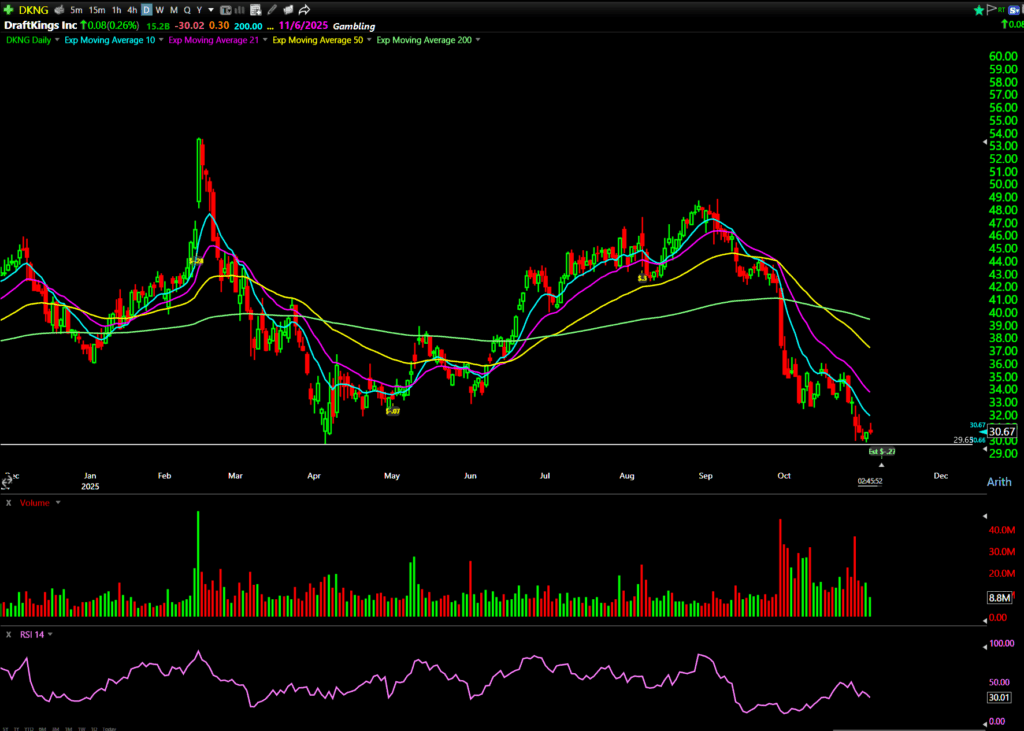Click the pencil drawing tool icon
1024x731 pixels.
(x=272, y=9)
